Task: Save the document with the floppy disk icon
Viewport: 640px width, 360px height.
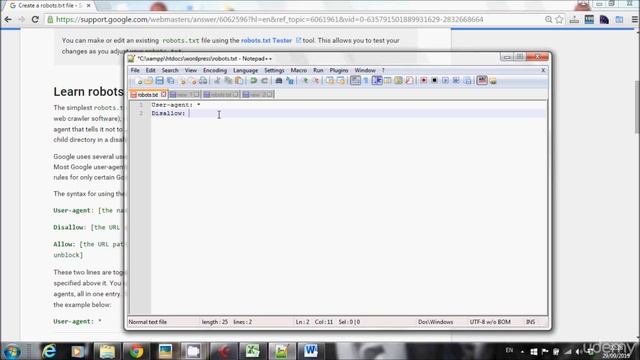Action: pos(160,81)
